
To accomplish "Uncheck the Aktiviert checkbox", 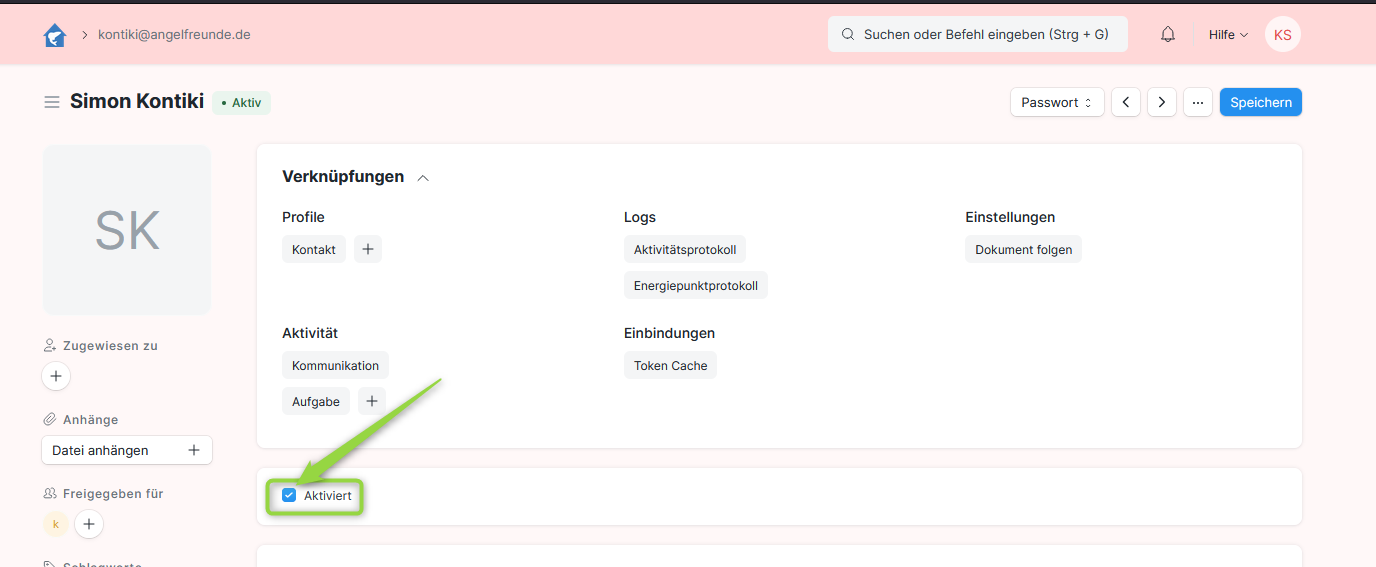I will coord(289,495).
